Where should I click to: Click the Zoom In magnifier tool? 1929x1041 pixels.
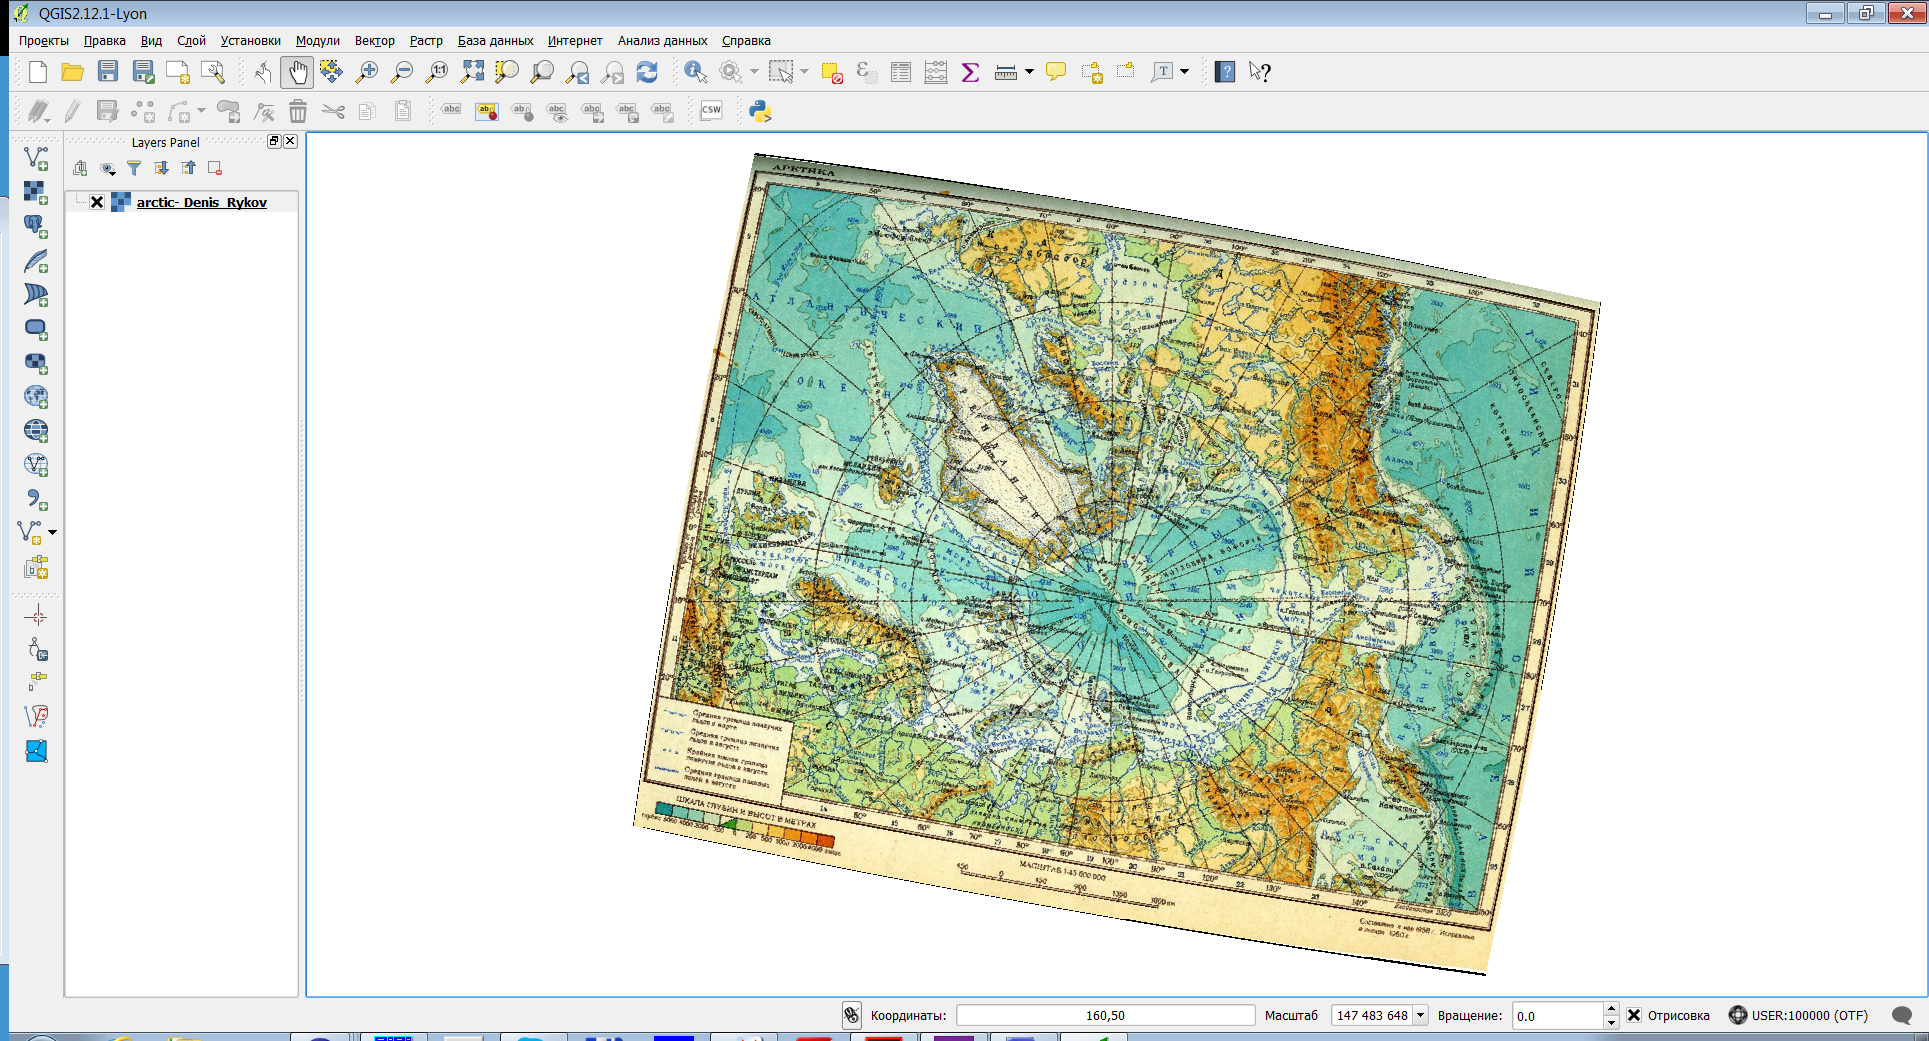(367, 72)
